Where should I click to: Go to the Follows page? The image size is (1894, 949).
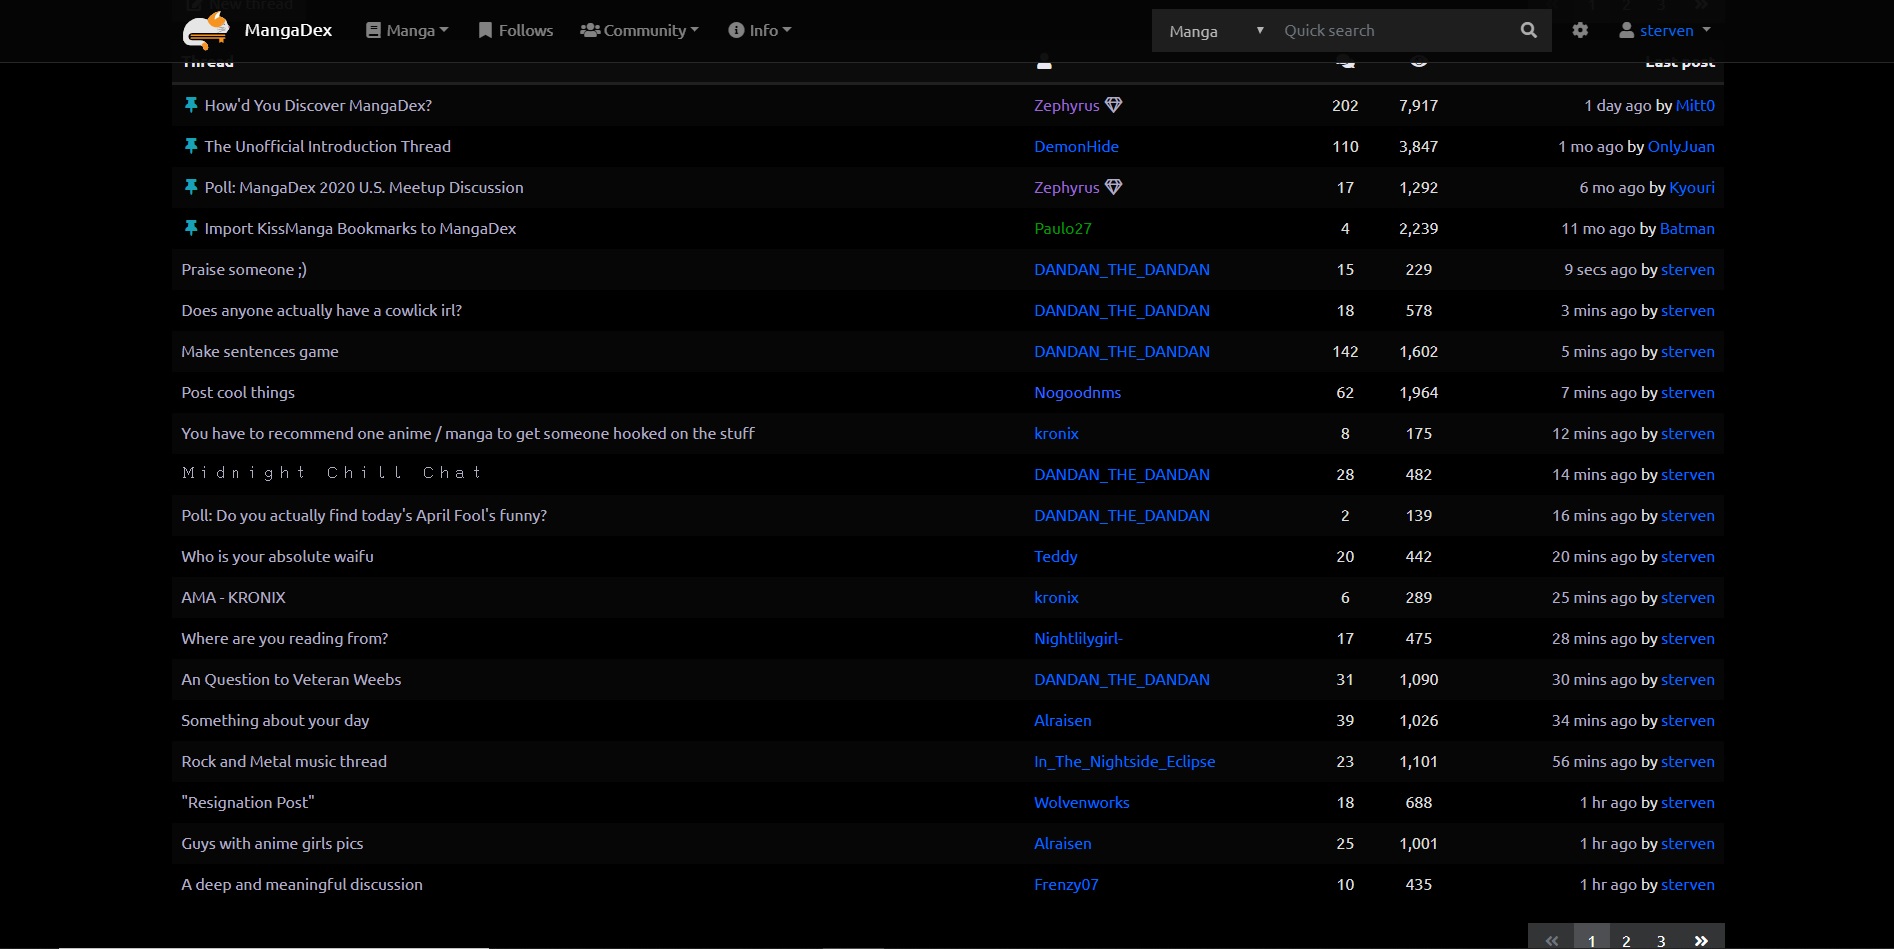coord(516,30)
